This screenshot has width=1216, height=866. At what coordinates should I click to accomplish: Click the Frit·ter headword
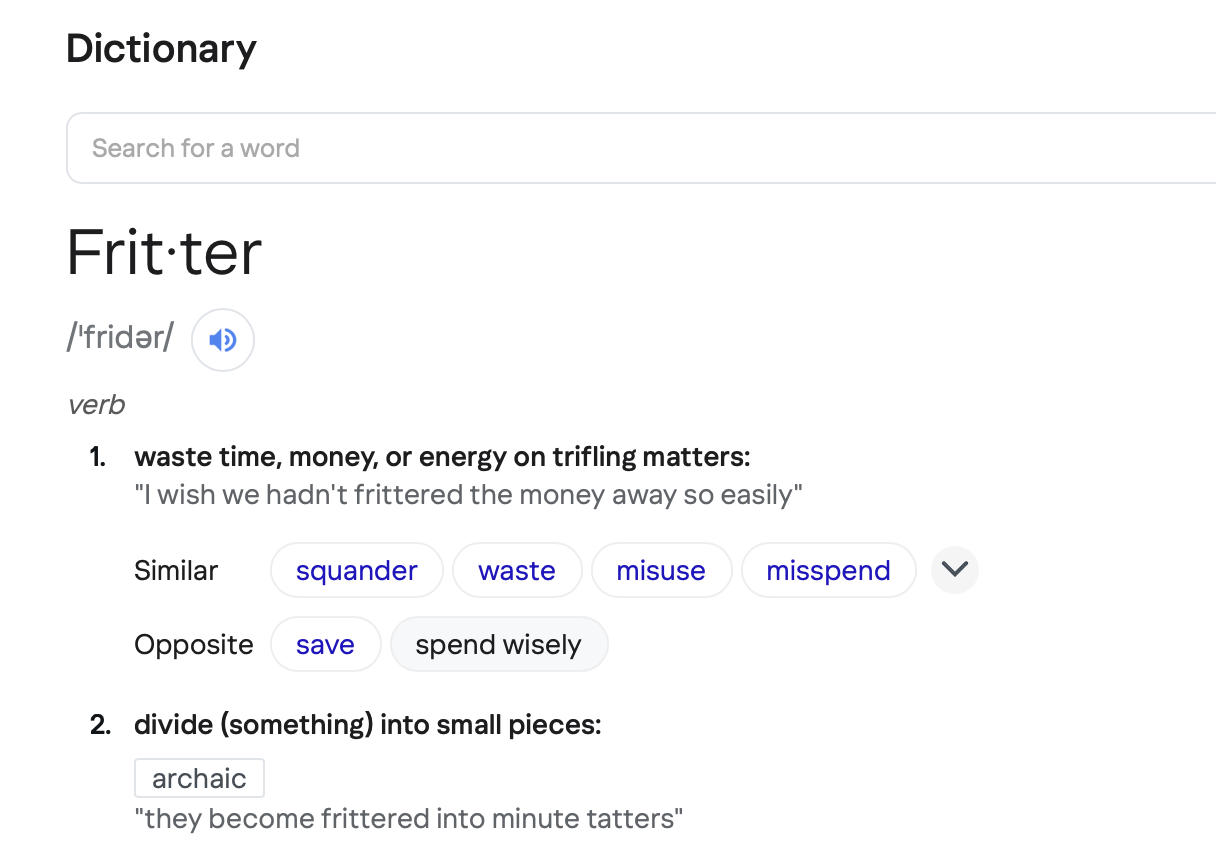click(x=164, y=252)
